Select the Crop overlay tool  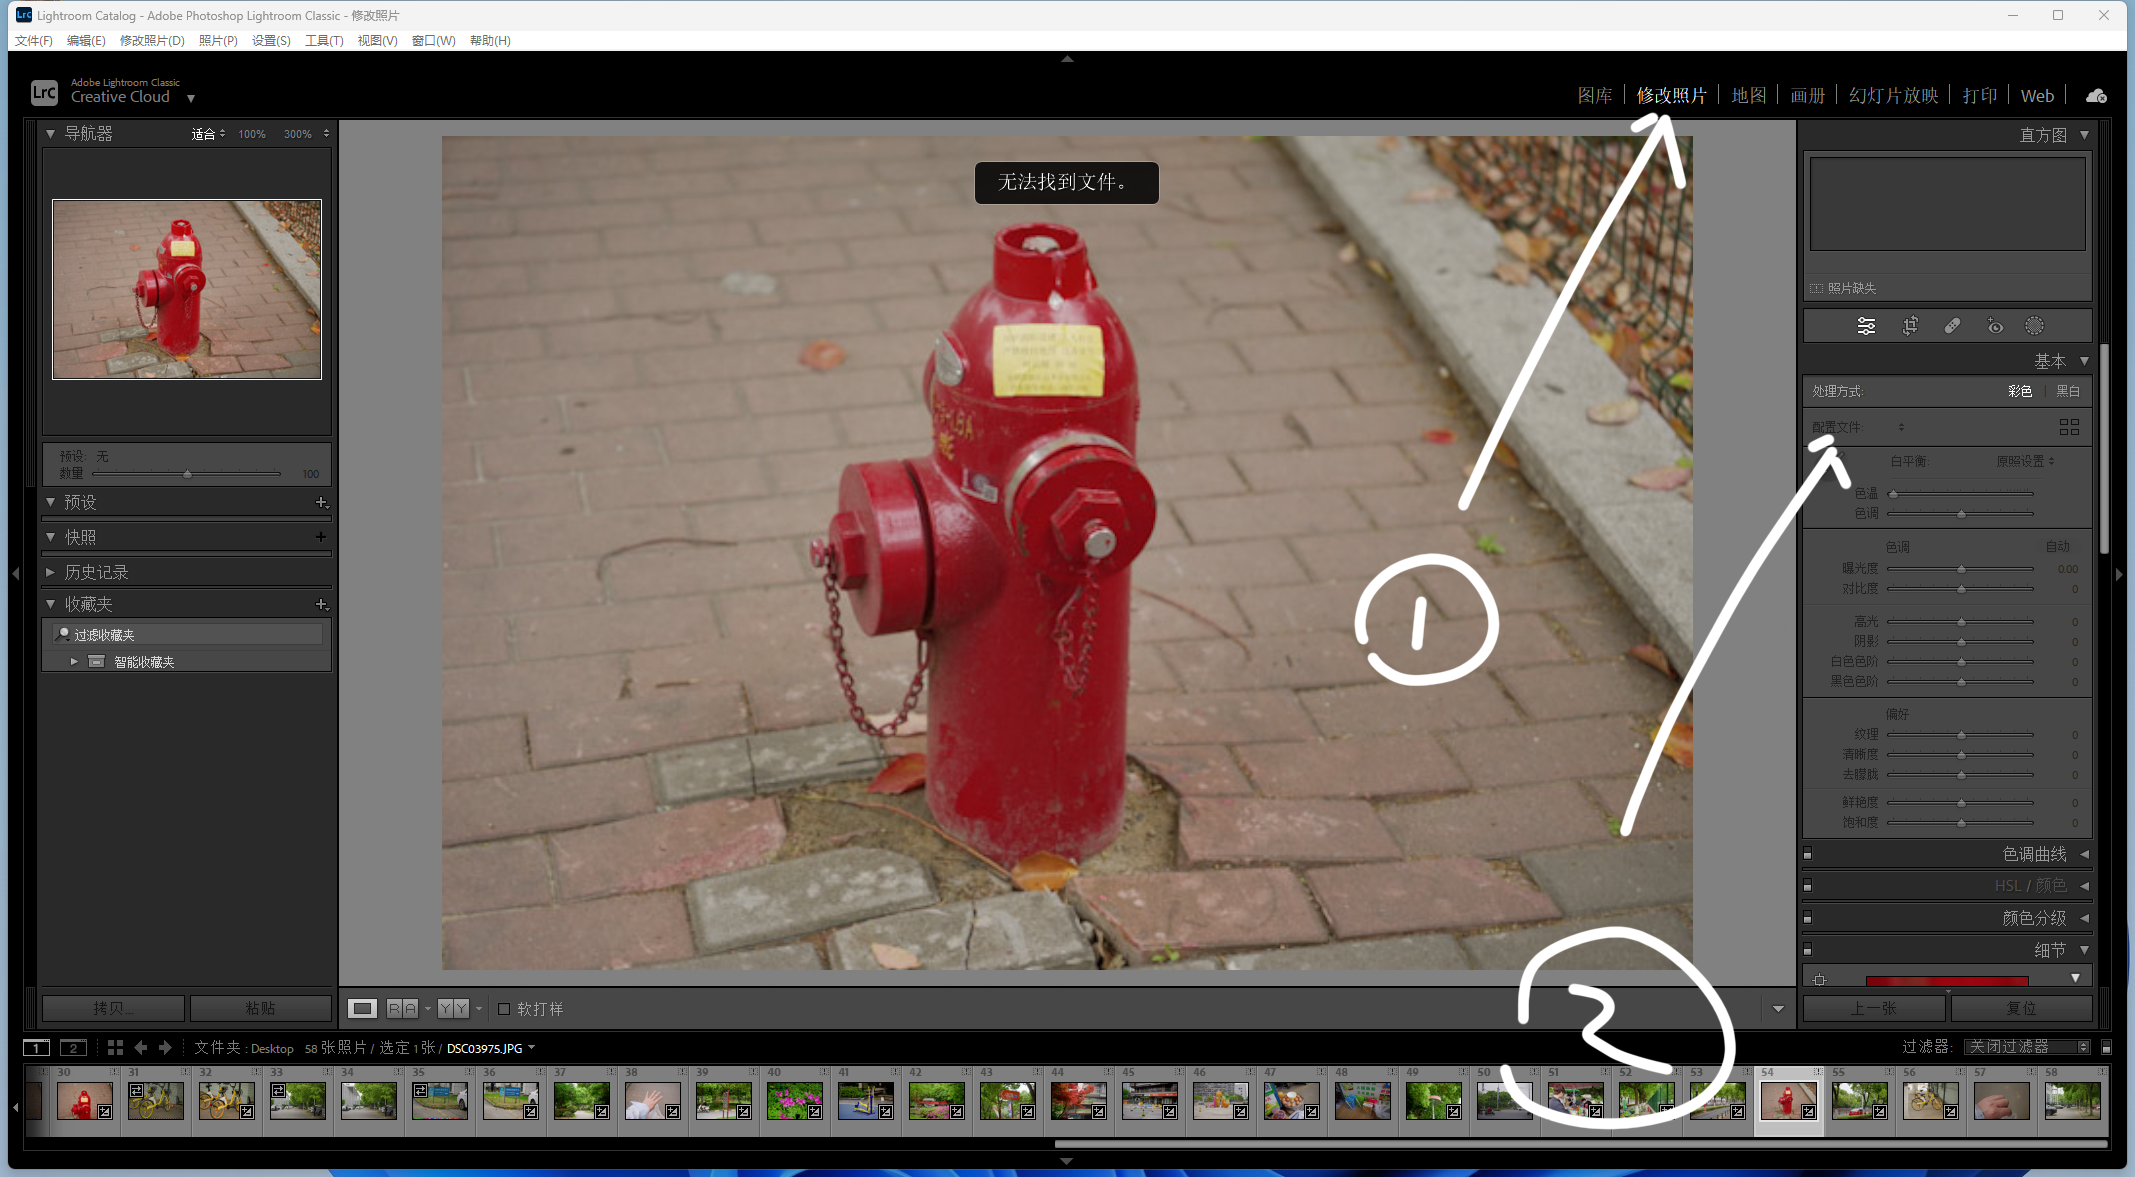coord(1910,326)
